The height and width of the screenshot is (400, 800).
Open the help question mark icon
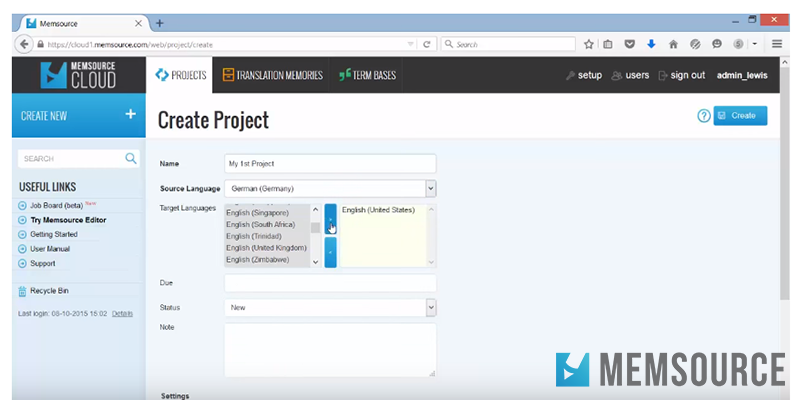(703, 116)
